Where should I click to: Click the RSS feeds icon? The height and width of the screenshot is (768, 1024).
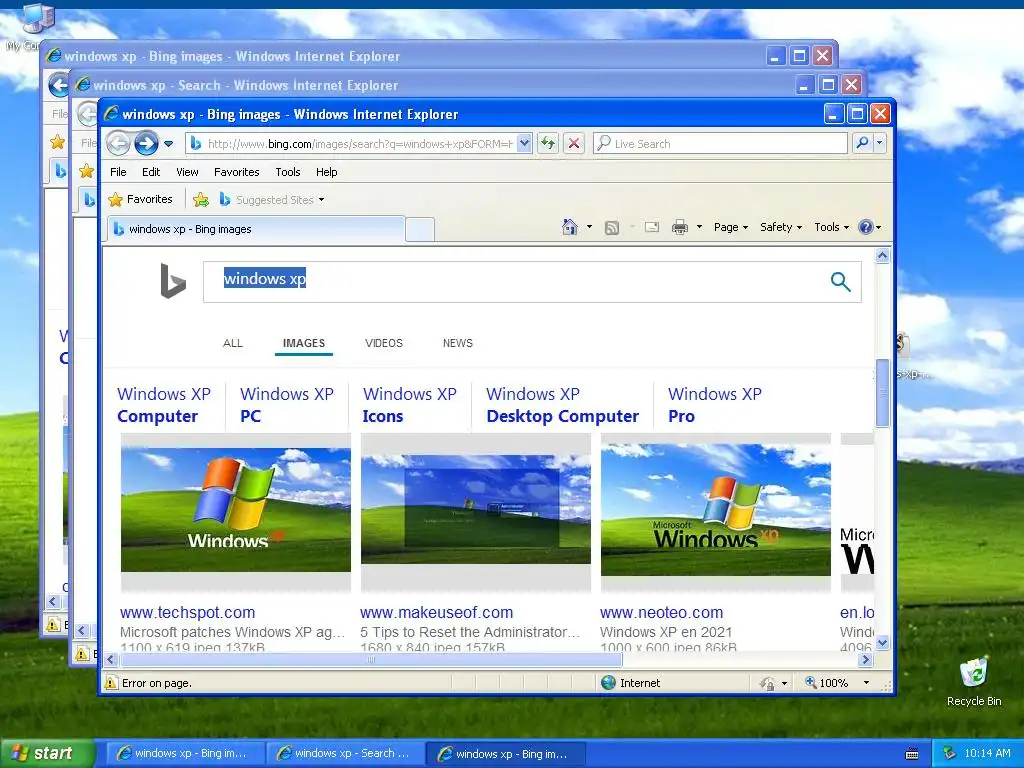click(612, 227)
